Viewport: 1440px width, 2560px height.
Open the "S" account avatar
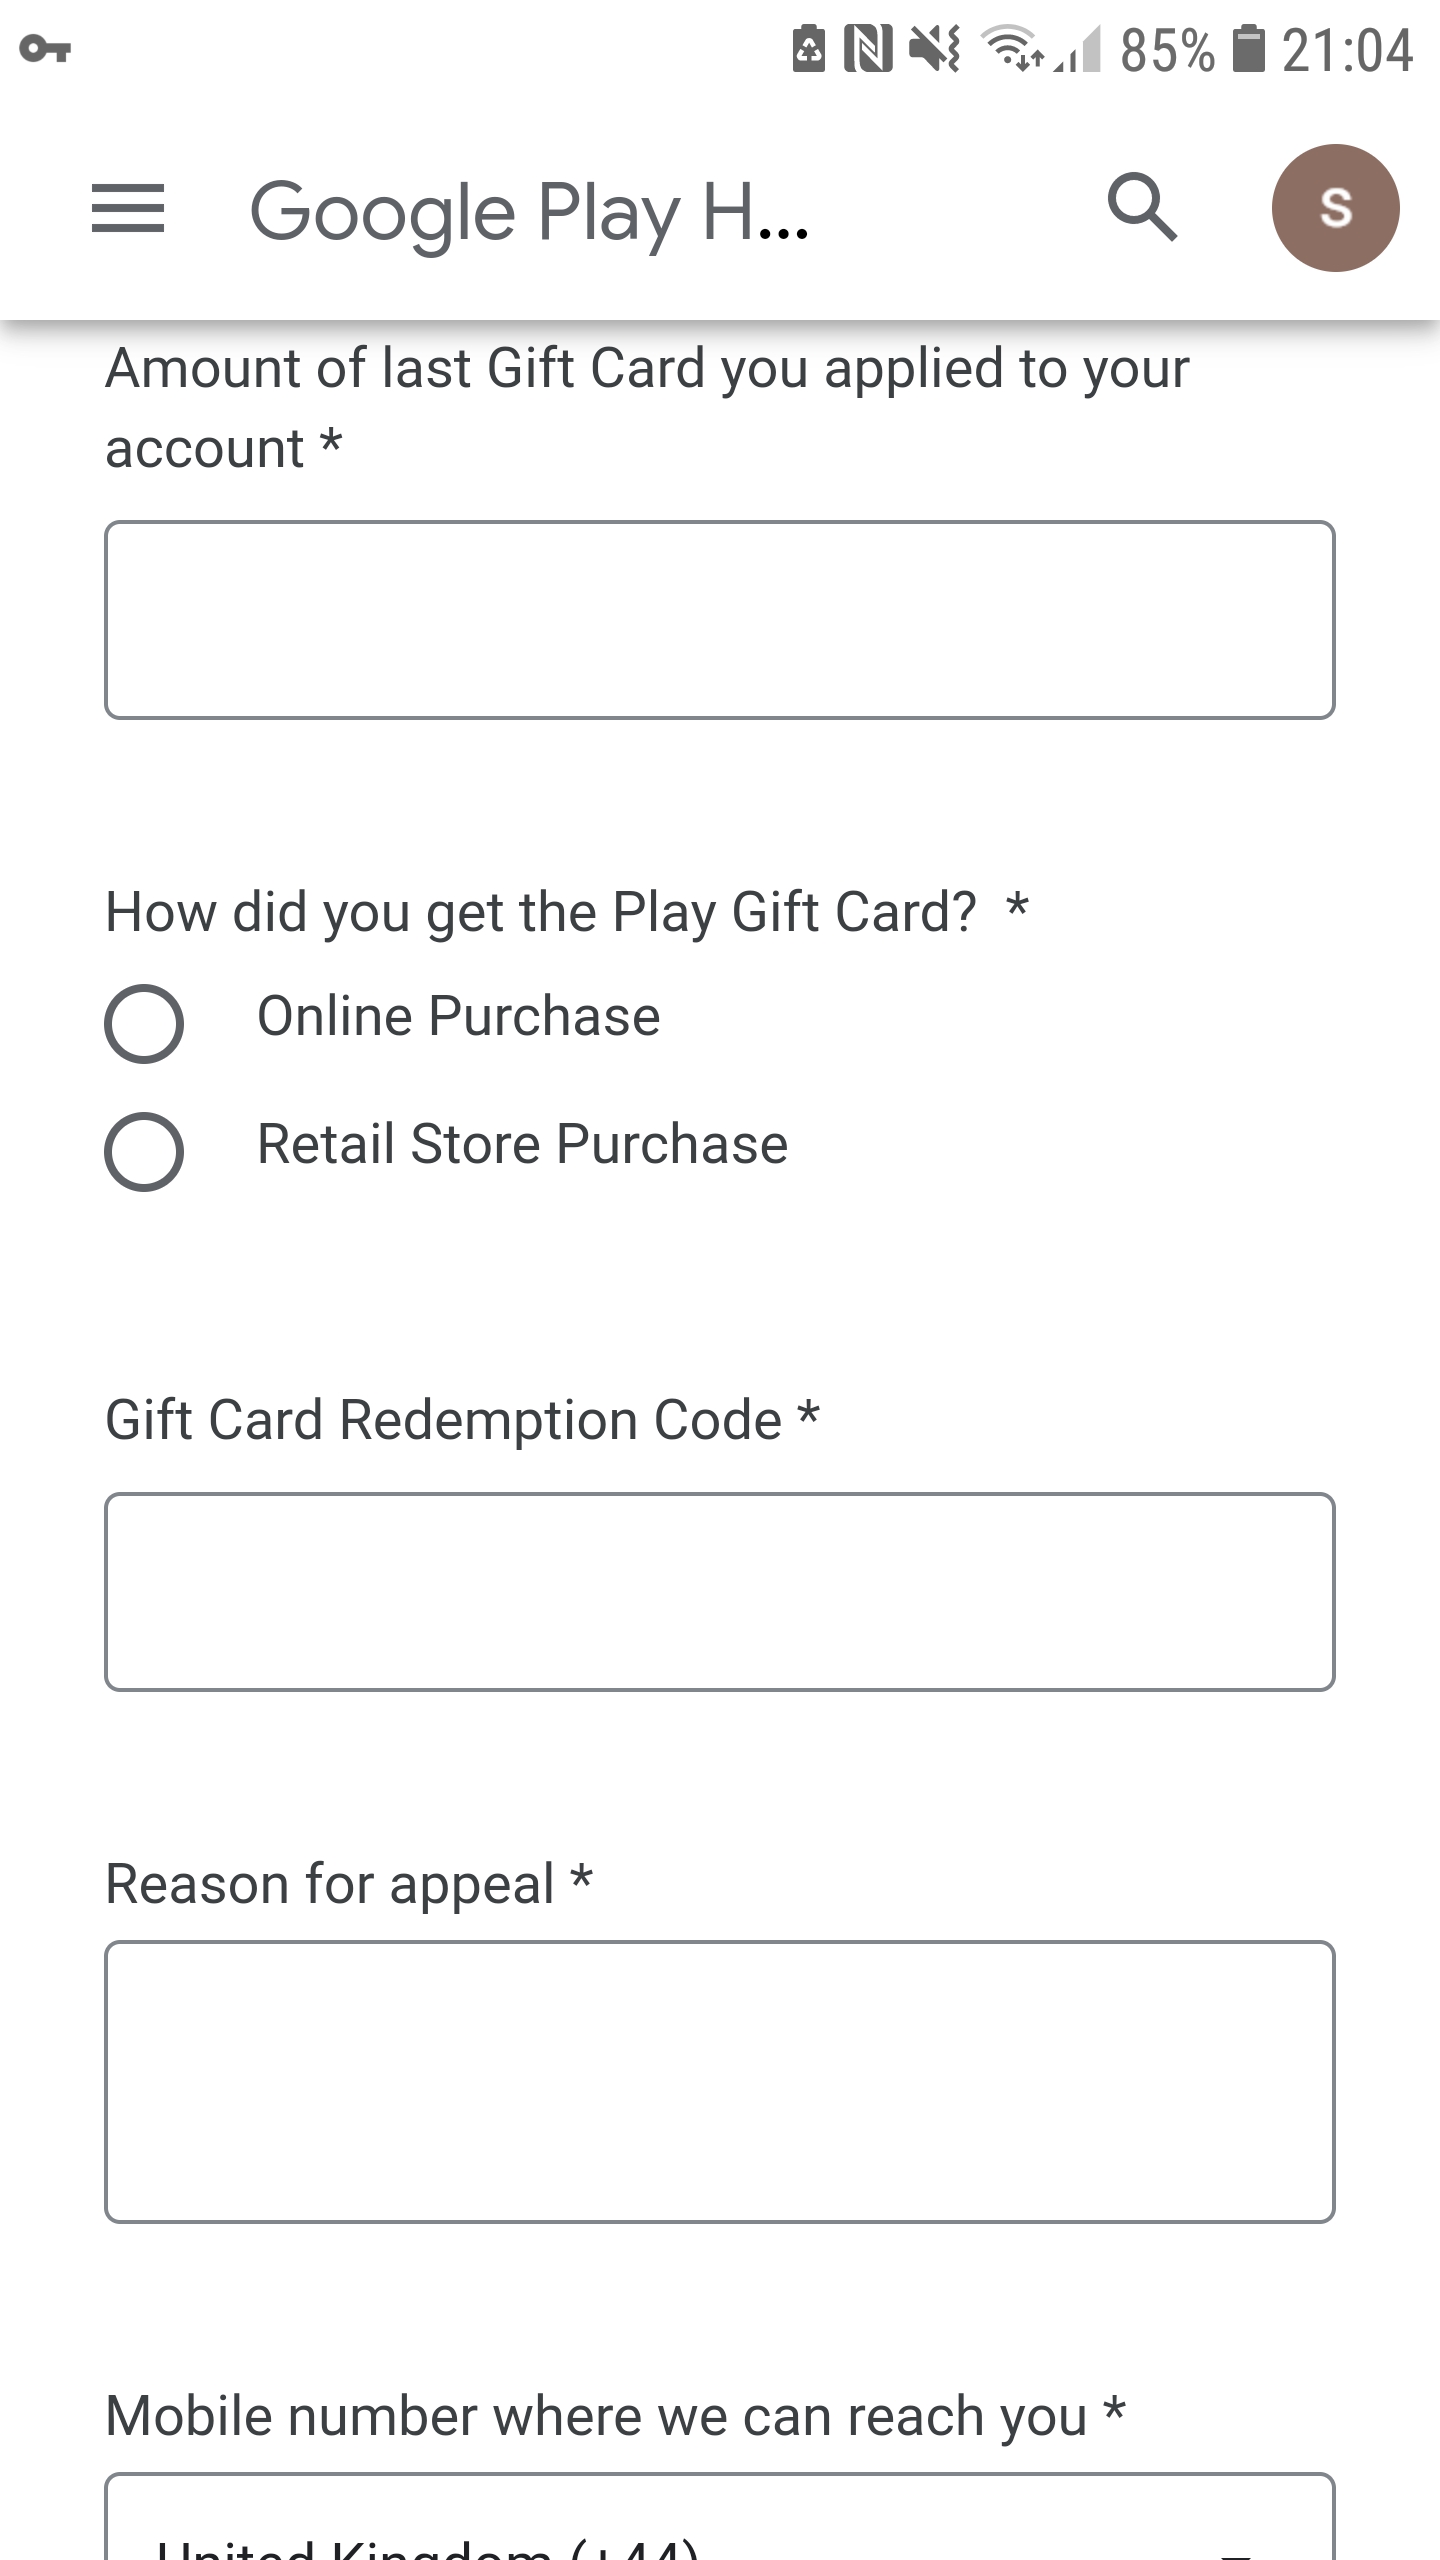pos(1335,208)
